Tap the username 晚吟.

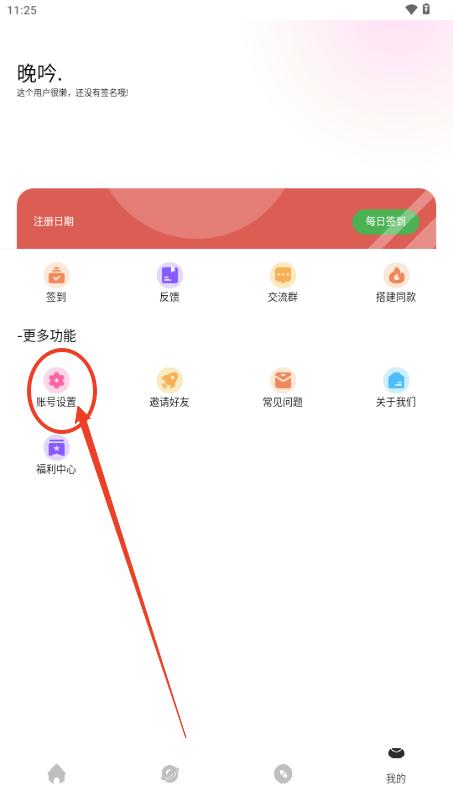pos(40,73)
